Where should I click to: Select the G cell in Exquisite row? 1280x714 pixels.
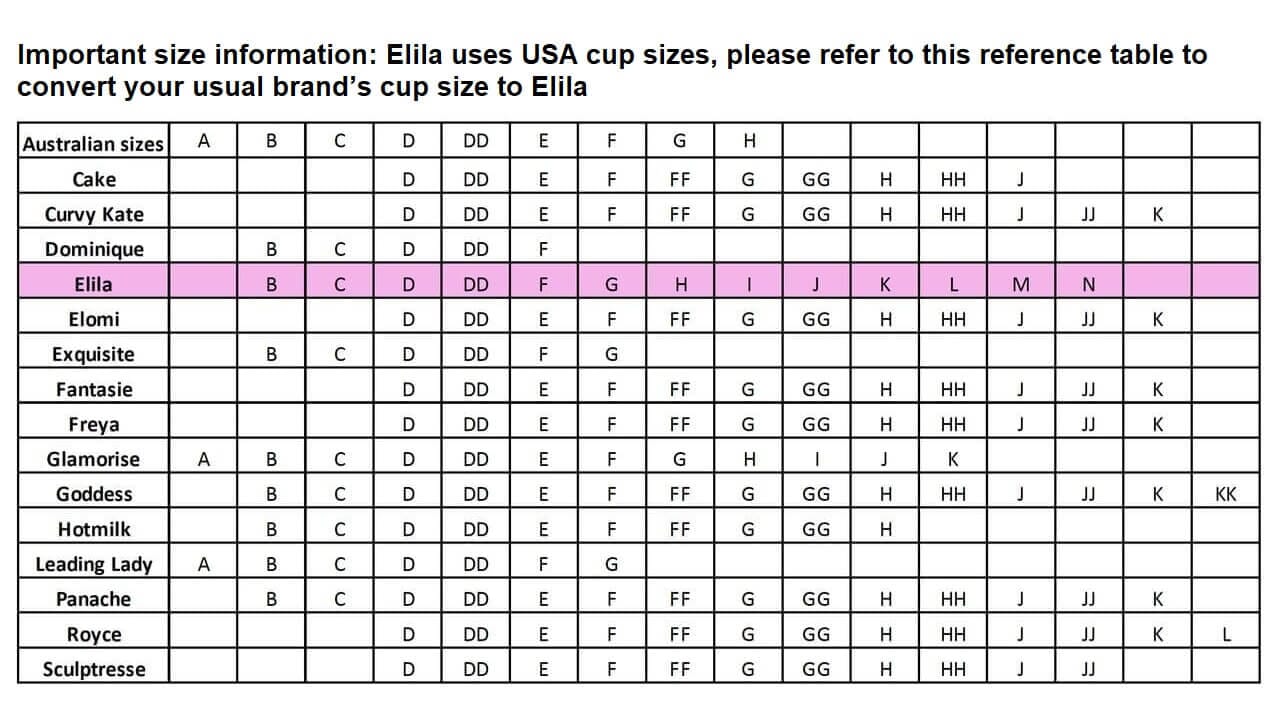(612, 354)
